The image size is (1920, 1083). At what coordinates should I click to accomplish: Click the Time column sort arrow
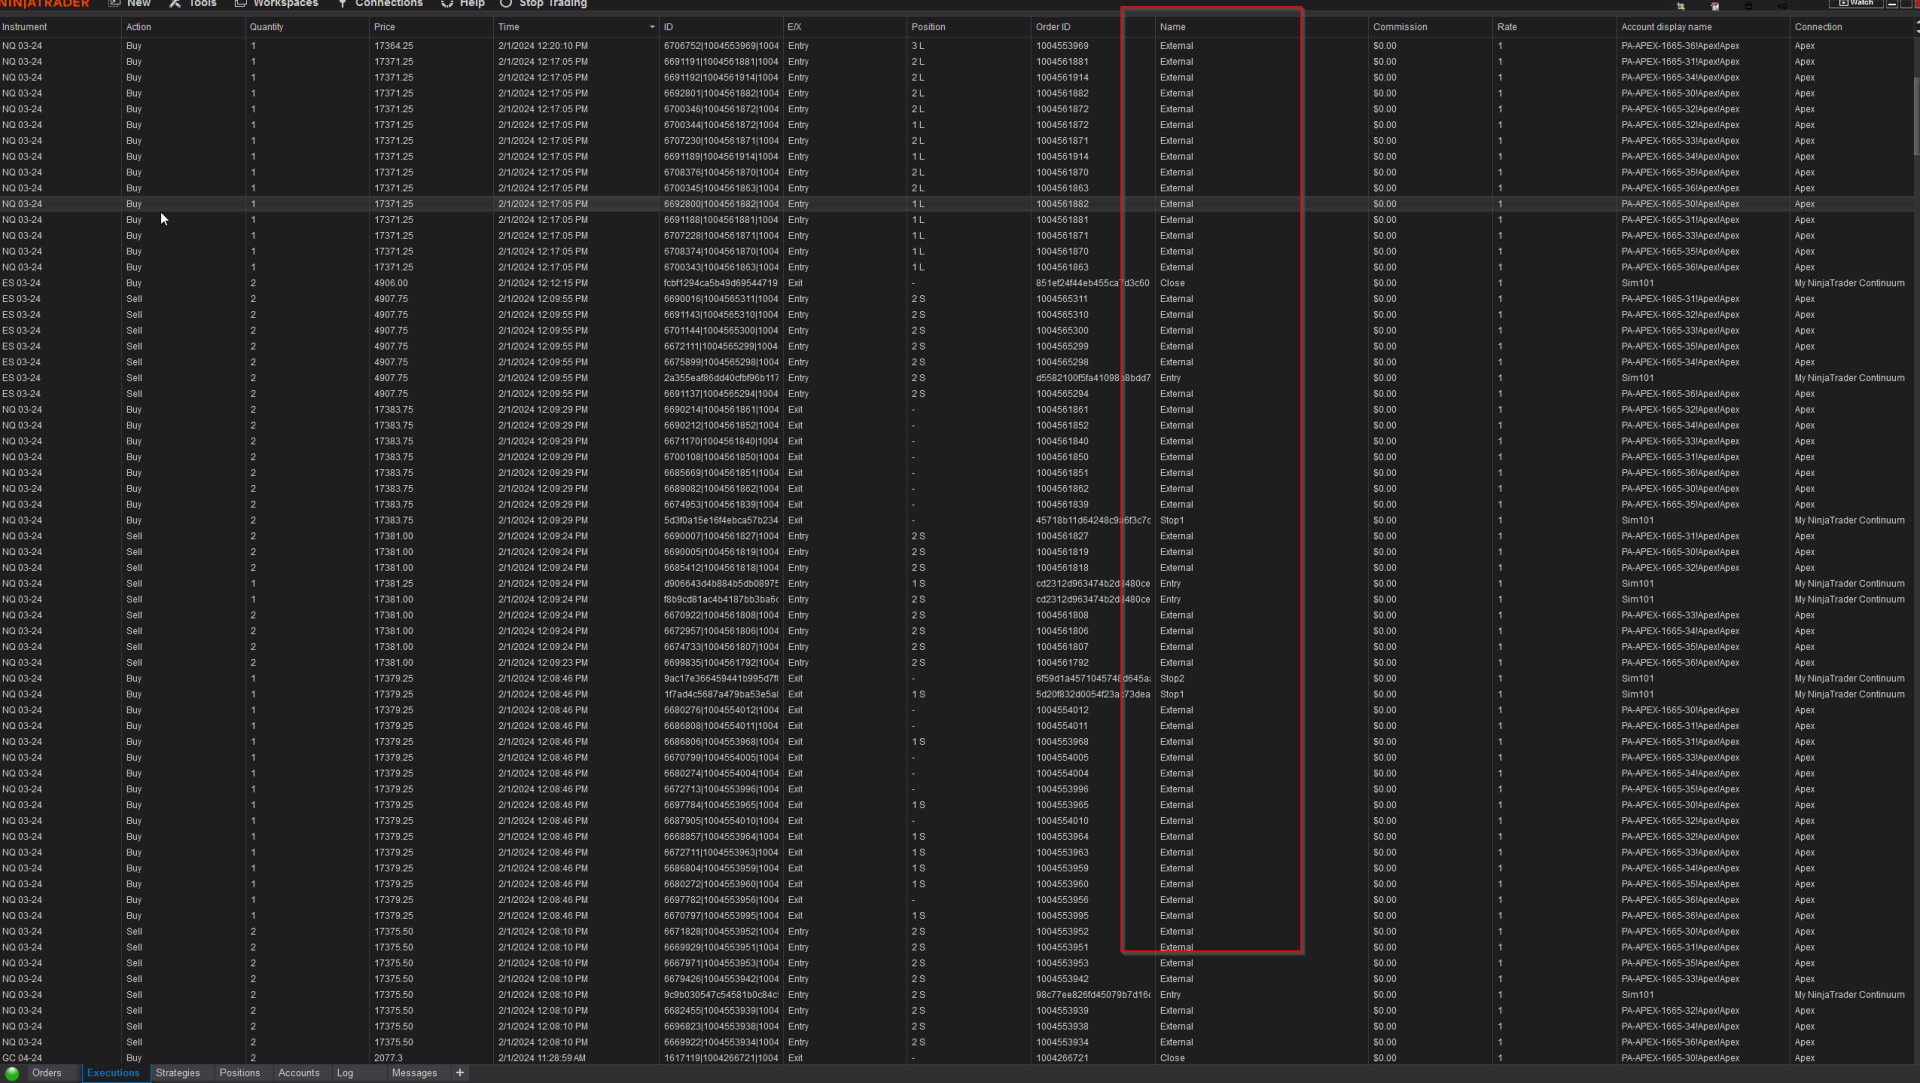pos(652,27)
